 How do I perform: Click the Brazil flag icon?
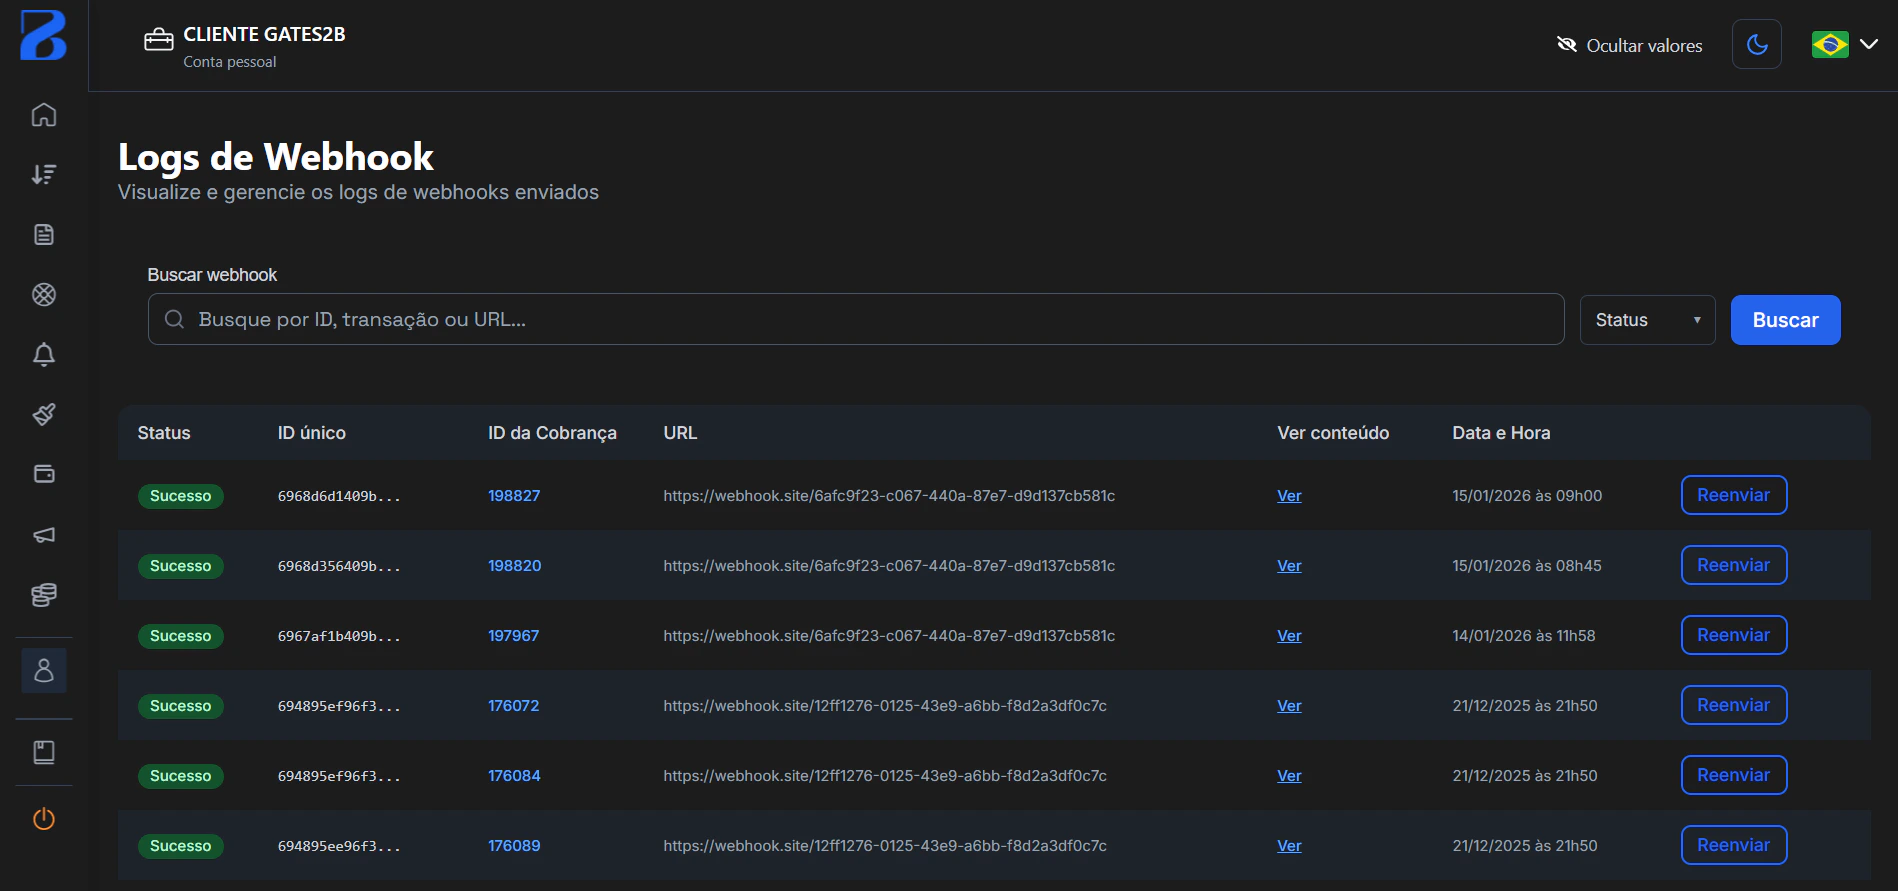click(x=1830, y=45)
